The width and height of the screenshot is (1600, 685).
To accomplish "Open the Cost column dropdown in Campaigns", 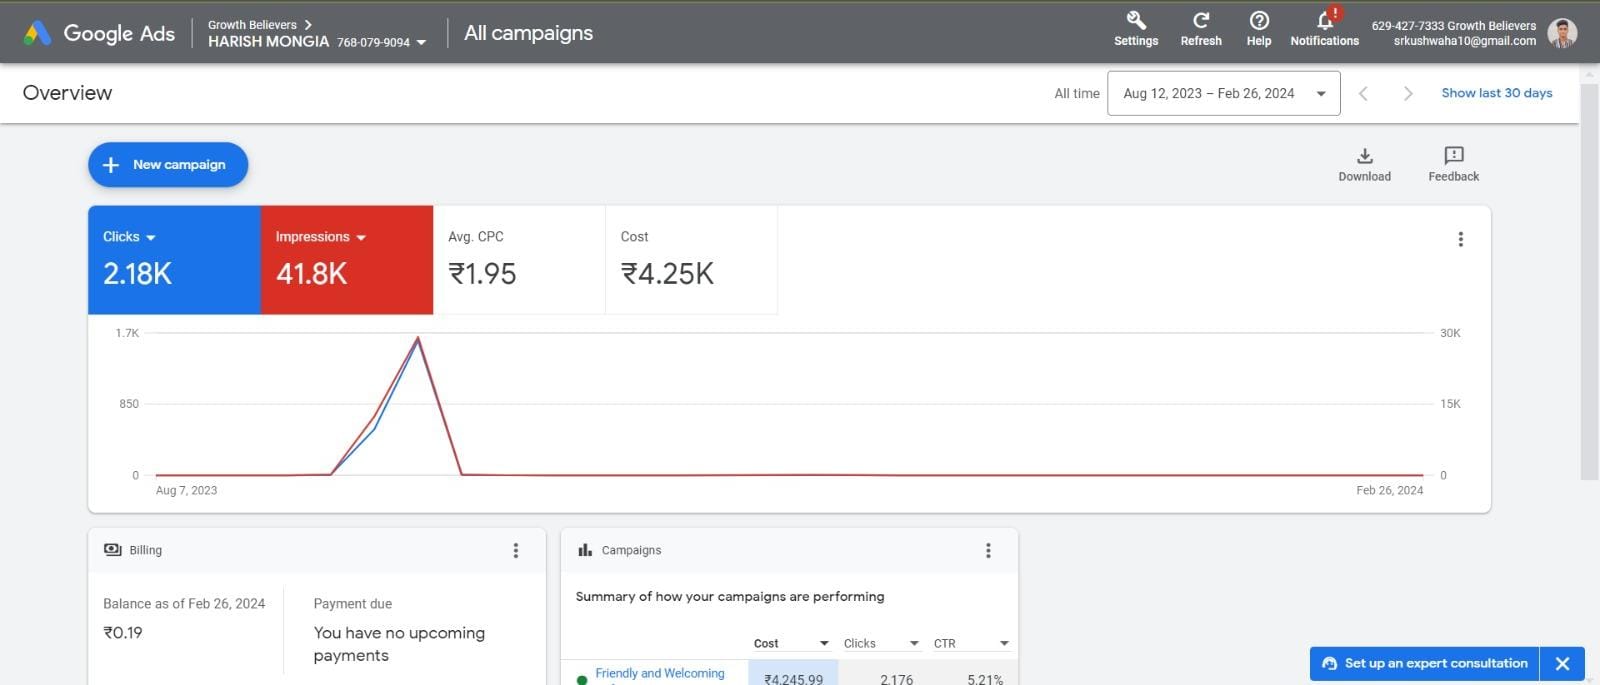I will pyautogui.click(x=824, y=643).
